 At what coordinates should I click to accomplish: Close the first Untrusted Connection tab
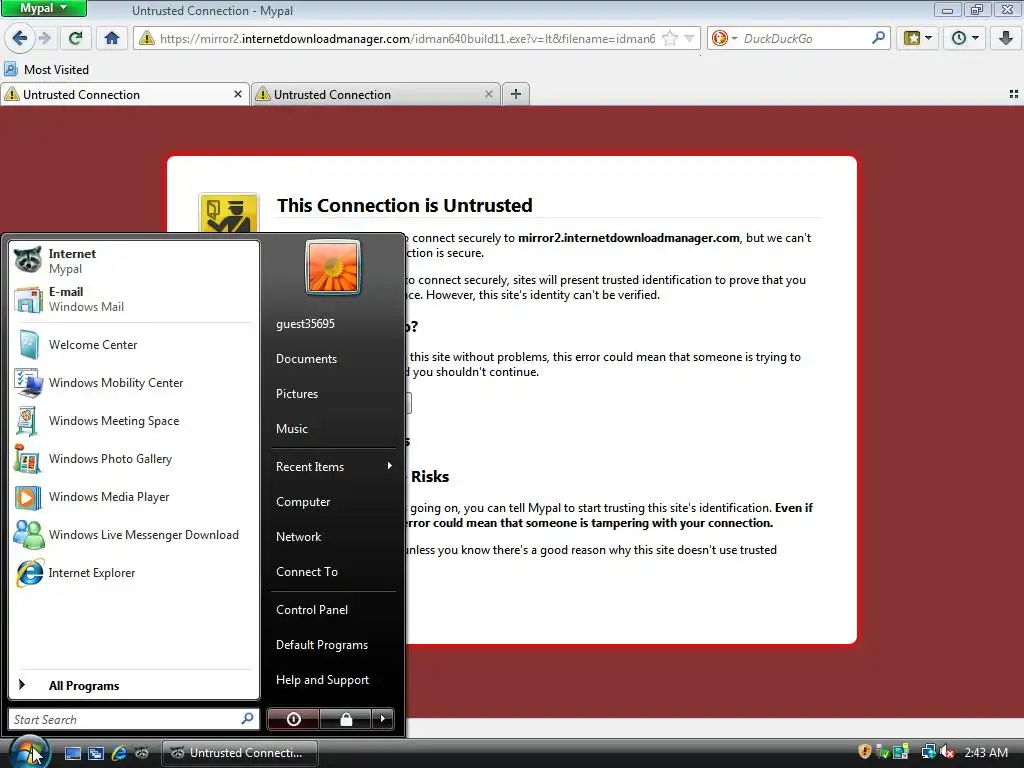coord(238,94)
